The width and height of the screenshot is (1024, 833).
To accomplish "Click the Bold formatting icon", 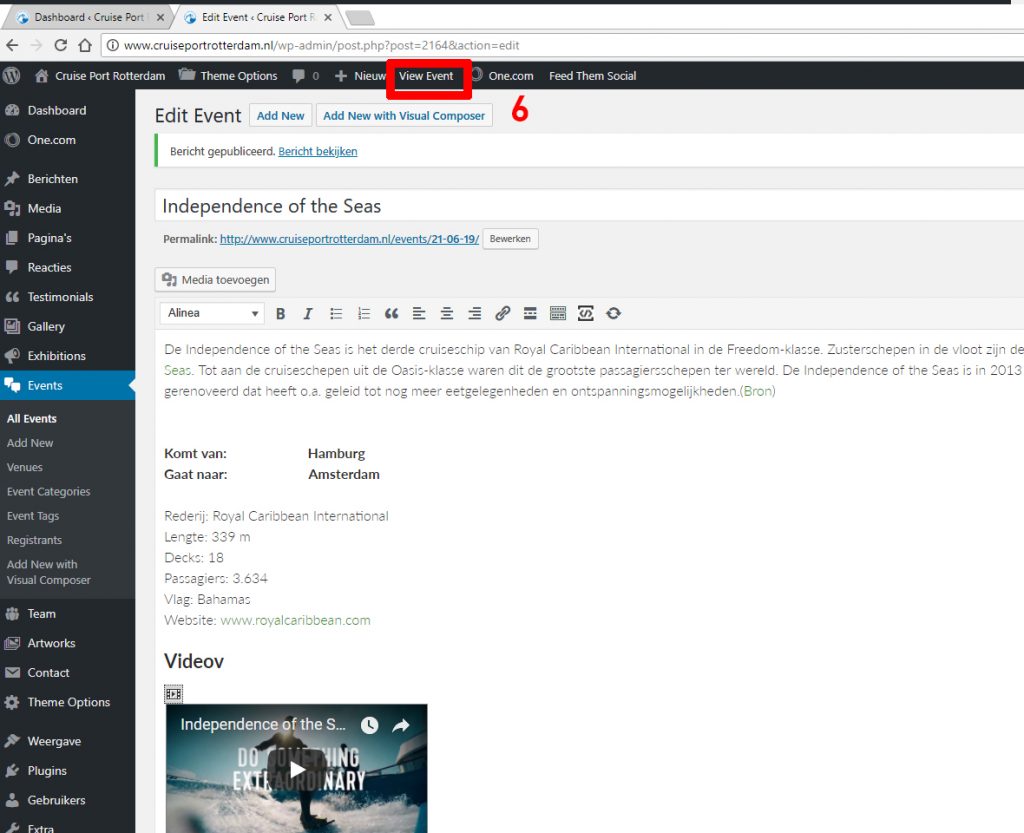I will 280,313.
